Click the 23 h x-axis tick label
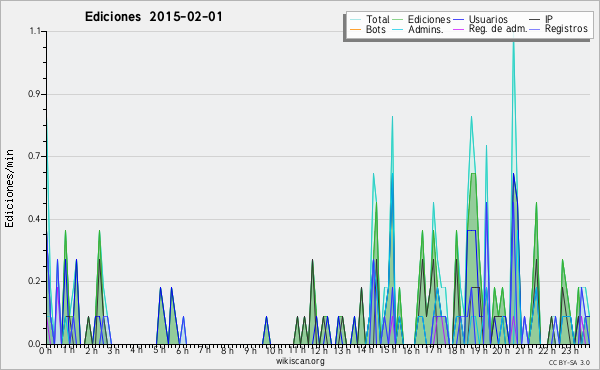Image resolution: width=600 pixels, height=370 pixels. [570, 351]
